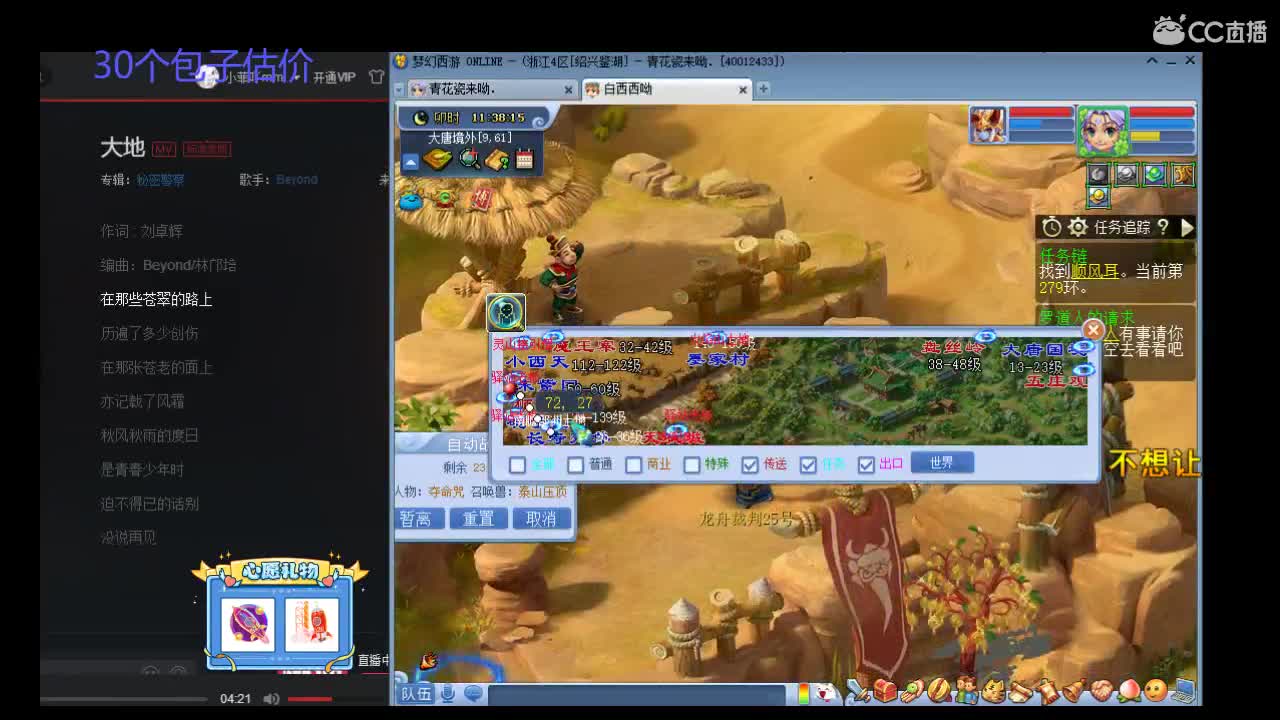Click the purple gift in 心愿礼物 panel
1280x720 pixels.
pos(248,624)
